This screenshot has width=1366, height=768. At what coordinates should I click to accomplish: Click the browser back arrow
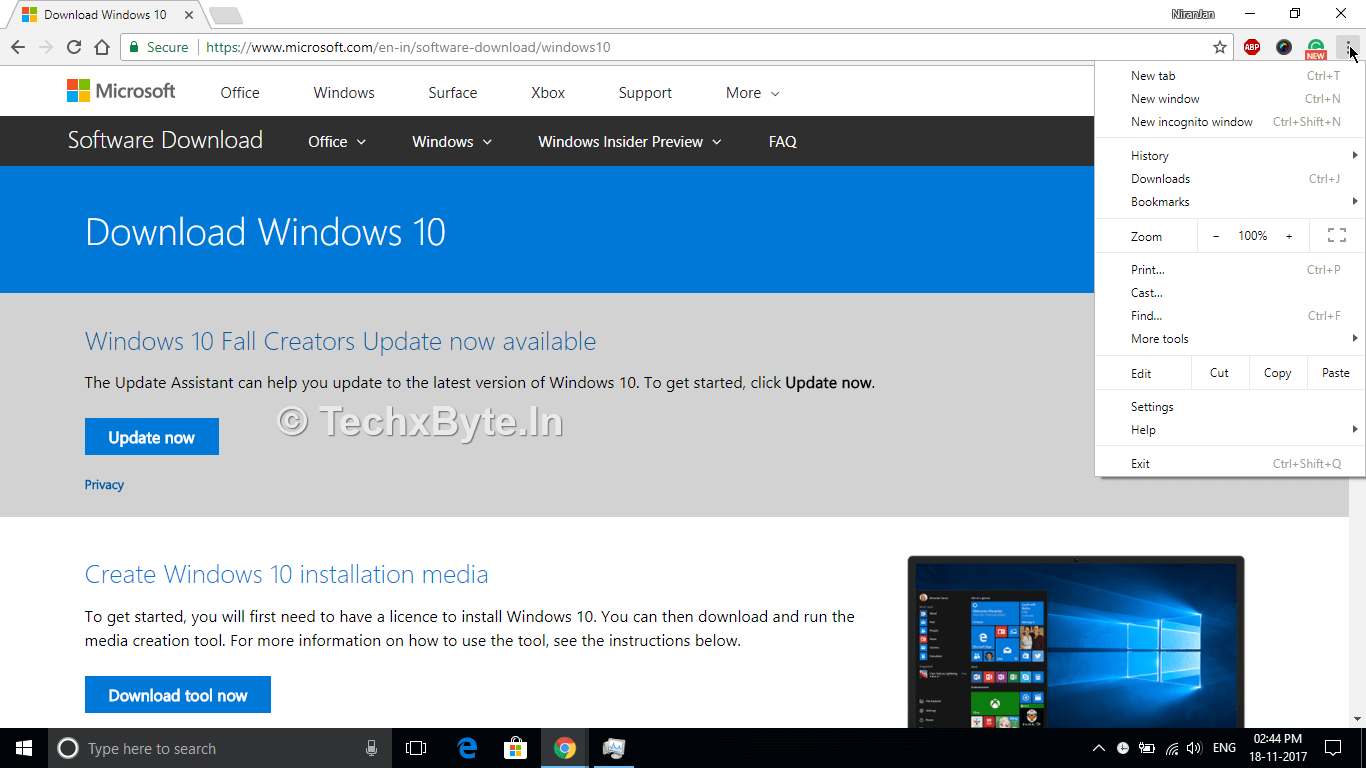pyautogui.click(x=17, y=47)
